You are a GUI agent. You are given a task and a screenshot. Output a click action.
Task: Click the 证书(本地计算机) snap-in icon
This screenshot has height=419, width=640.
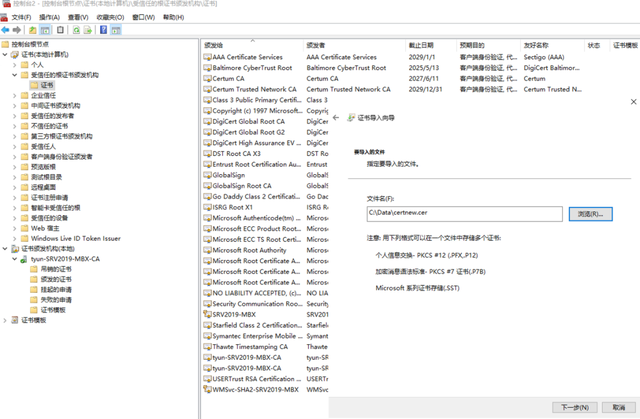(15, 55)
